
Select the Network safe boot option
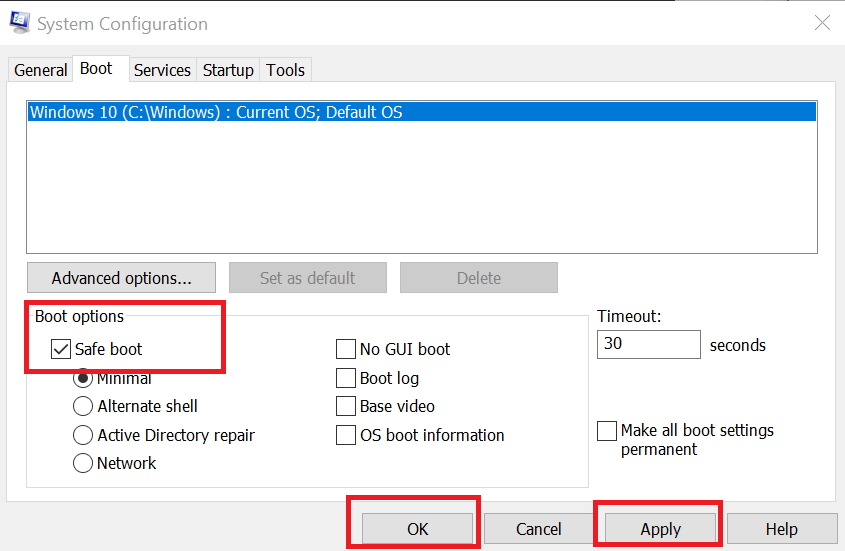tap(84, 463)
